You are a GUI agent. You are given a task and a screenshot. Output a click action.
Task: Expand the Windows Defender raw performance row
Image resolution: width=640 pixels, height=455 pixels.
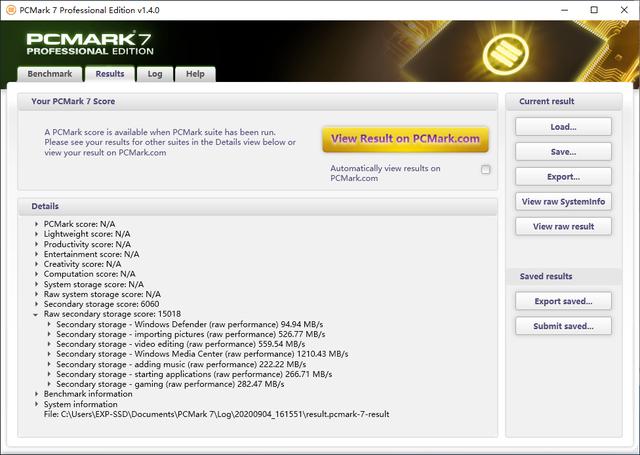coord(49,324)
